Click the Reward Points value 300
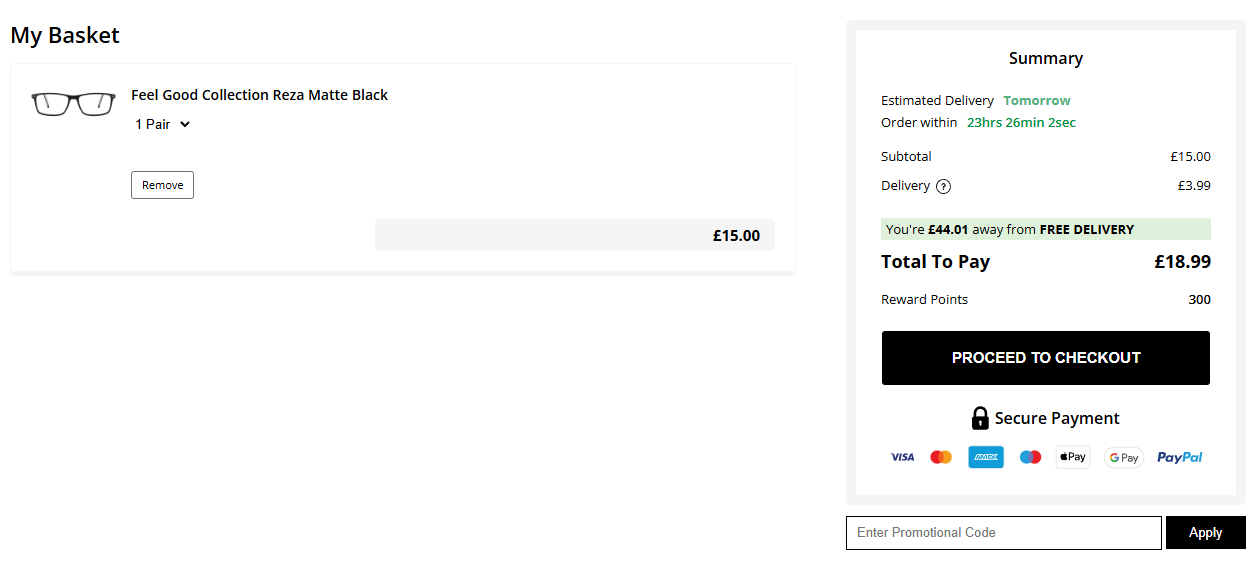Viewport: 1255px width, 573px height. [1199, 300]
